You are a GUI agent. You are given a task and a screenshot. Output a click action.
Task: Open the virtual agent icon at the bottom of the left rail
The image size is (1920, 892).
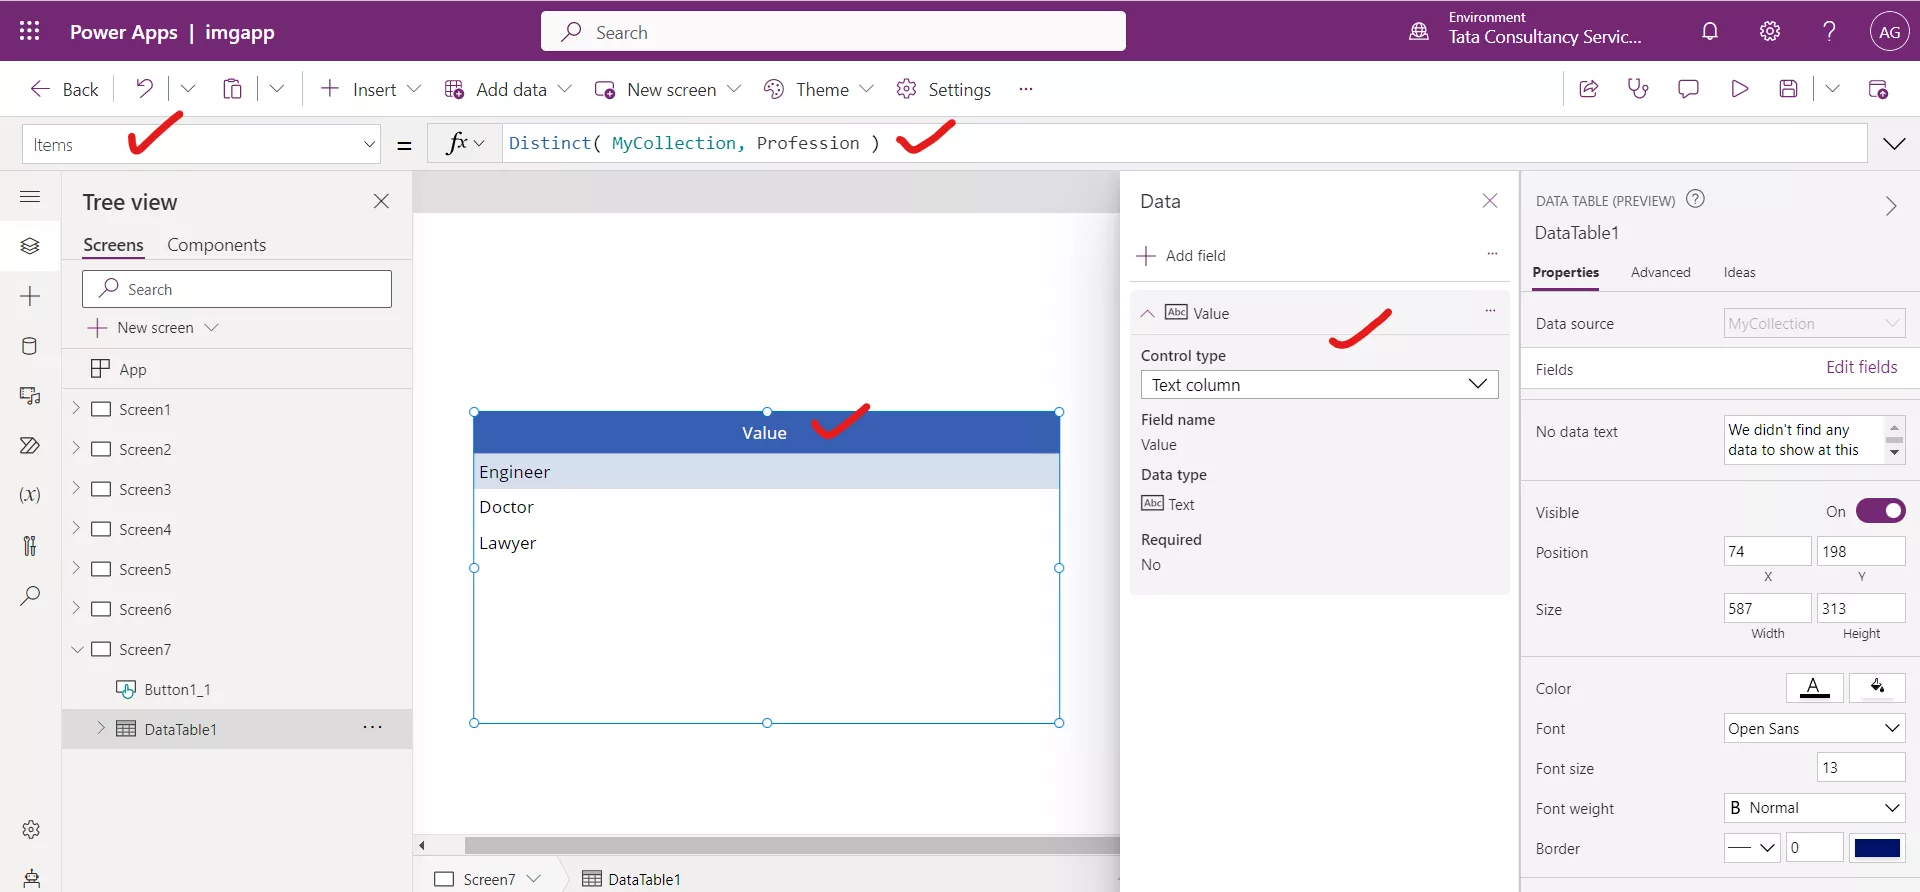[x=31, y=878]
